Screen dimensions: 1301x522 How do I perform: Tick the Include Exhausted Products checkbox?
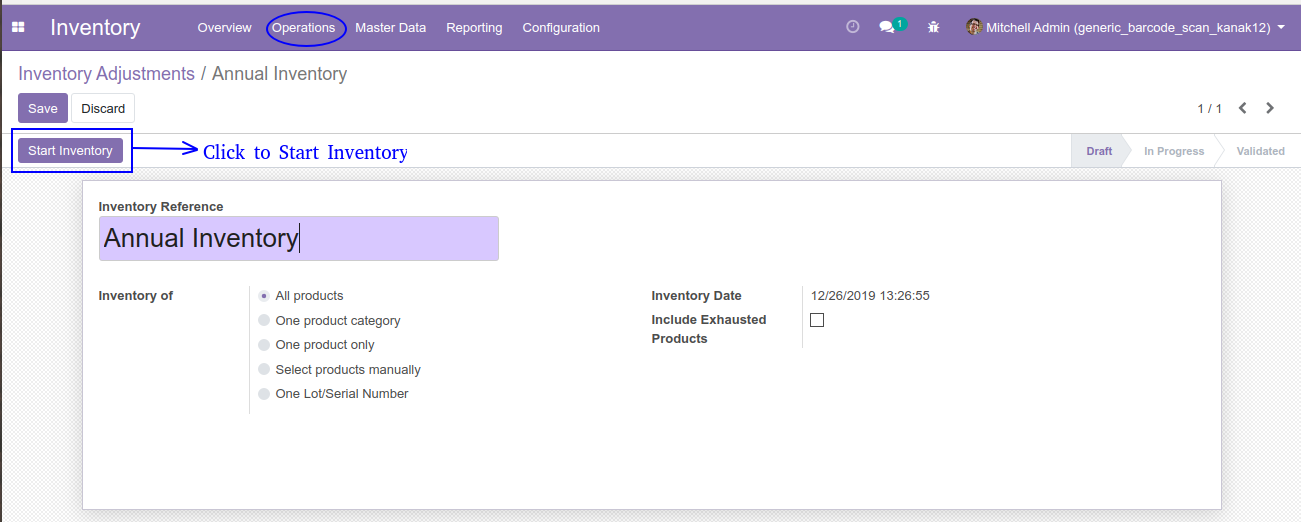(x=817, y=320)
